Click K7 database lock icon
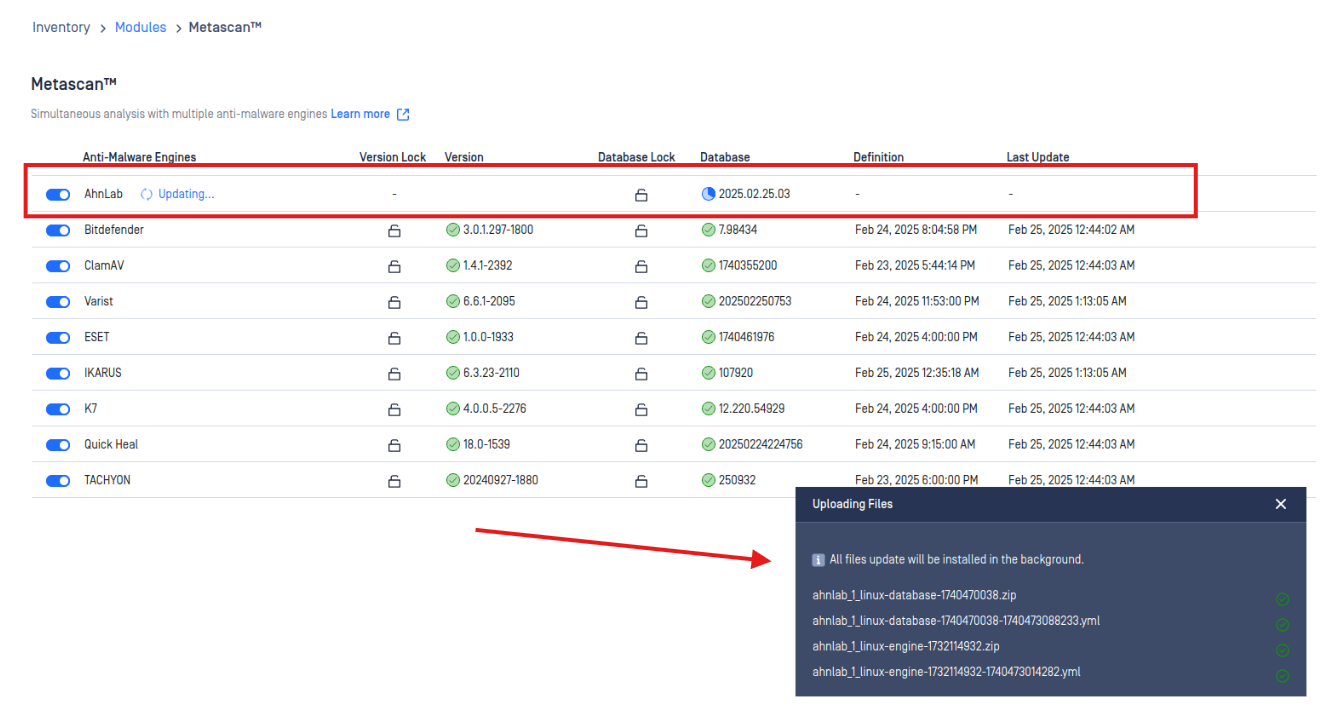1324x711 pixels. coord(641,410)
